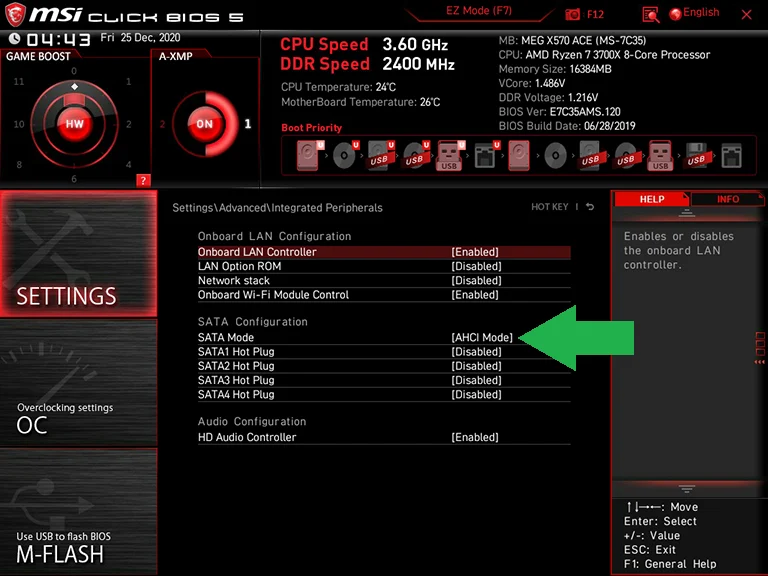Image resolution: width=768 pixels, height=576 pixels.
Task: Select the UEFI USB CD/DVD boot icon
Action: [x=416, y=155]
